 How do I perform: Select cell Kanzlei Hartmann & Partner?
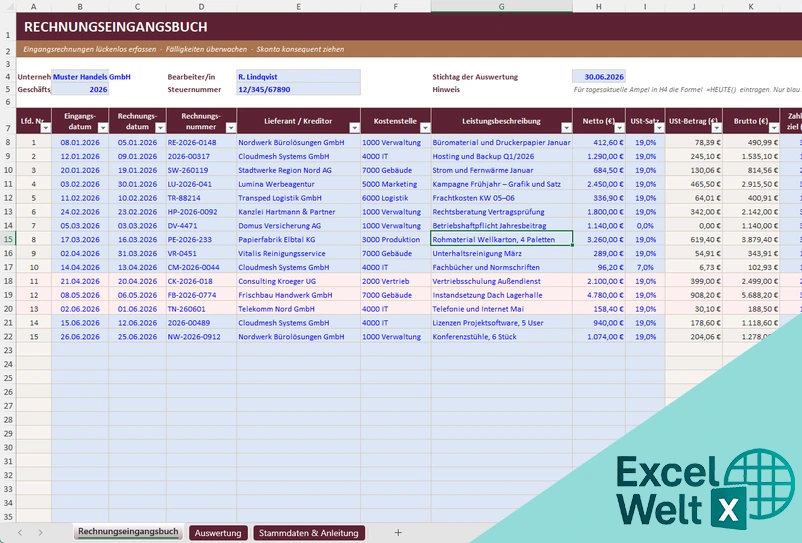coord(298,212)
